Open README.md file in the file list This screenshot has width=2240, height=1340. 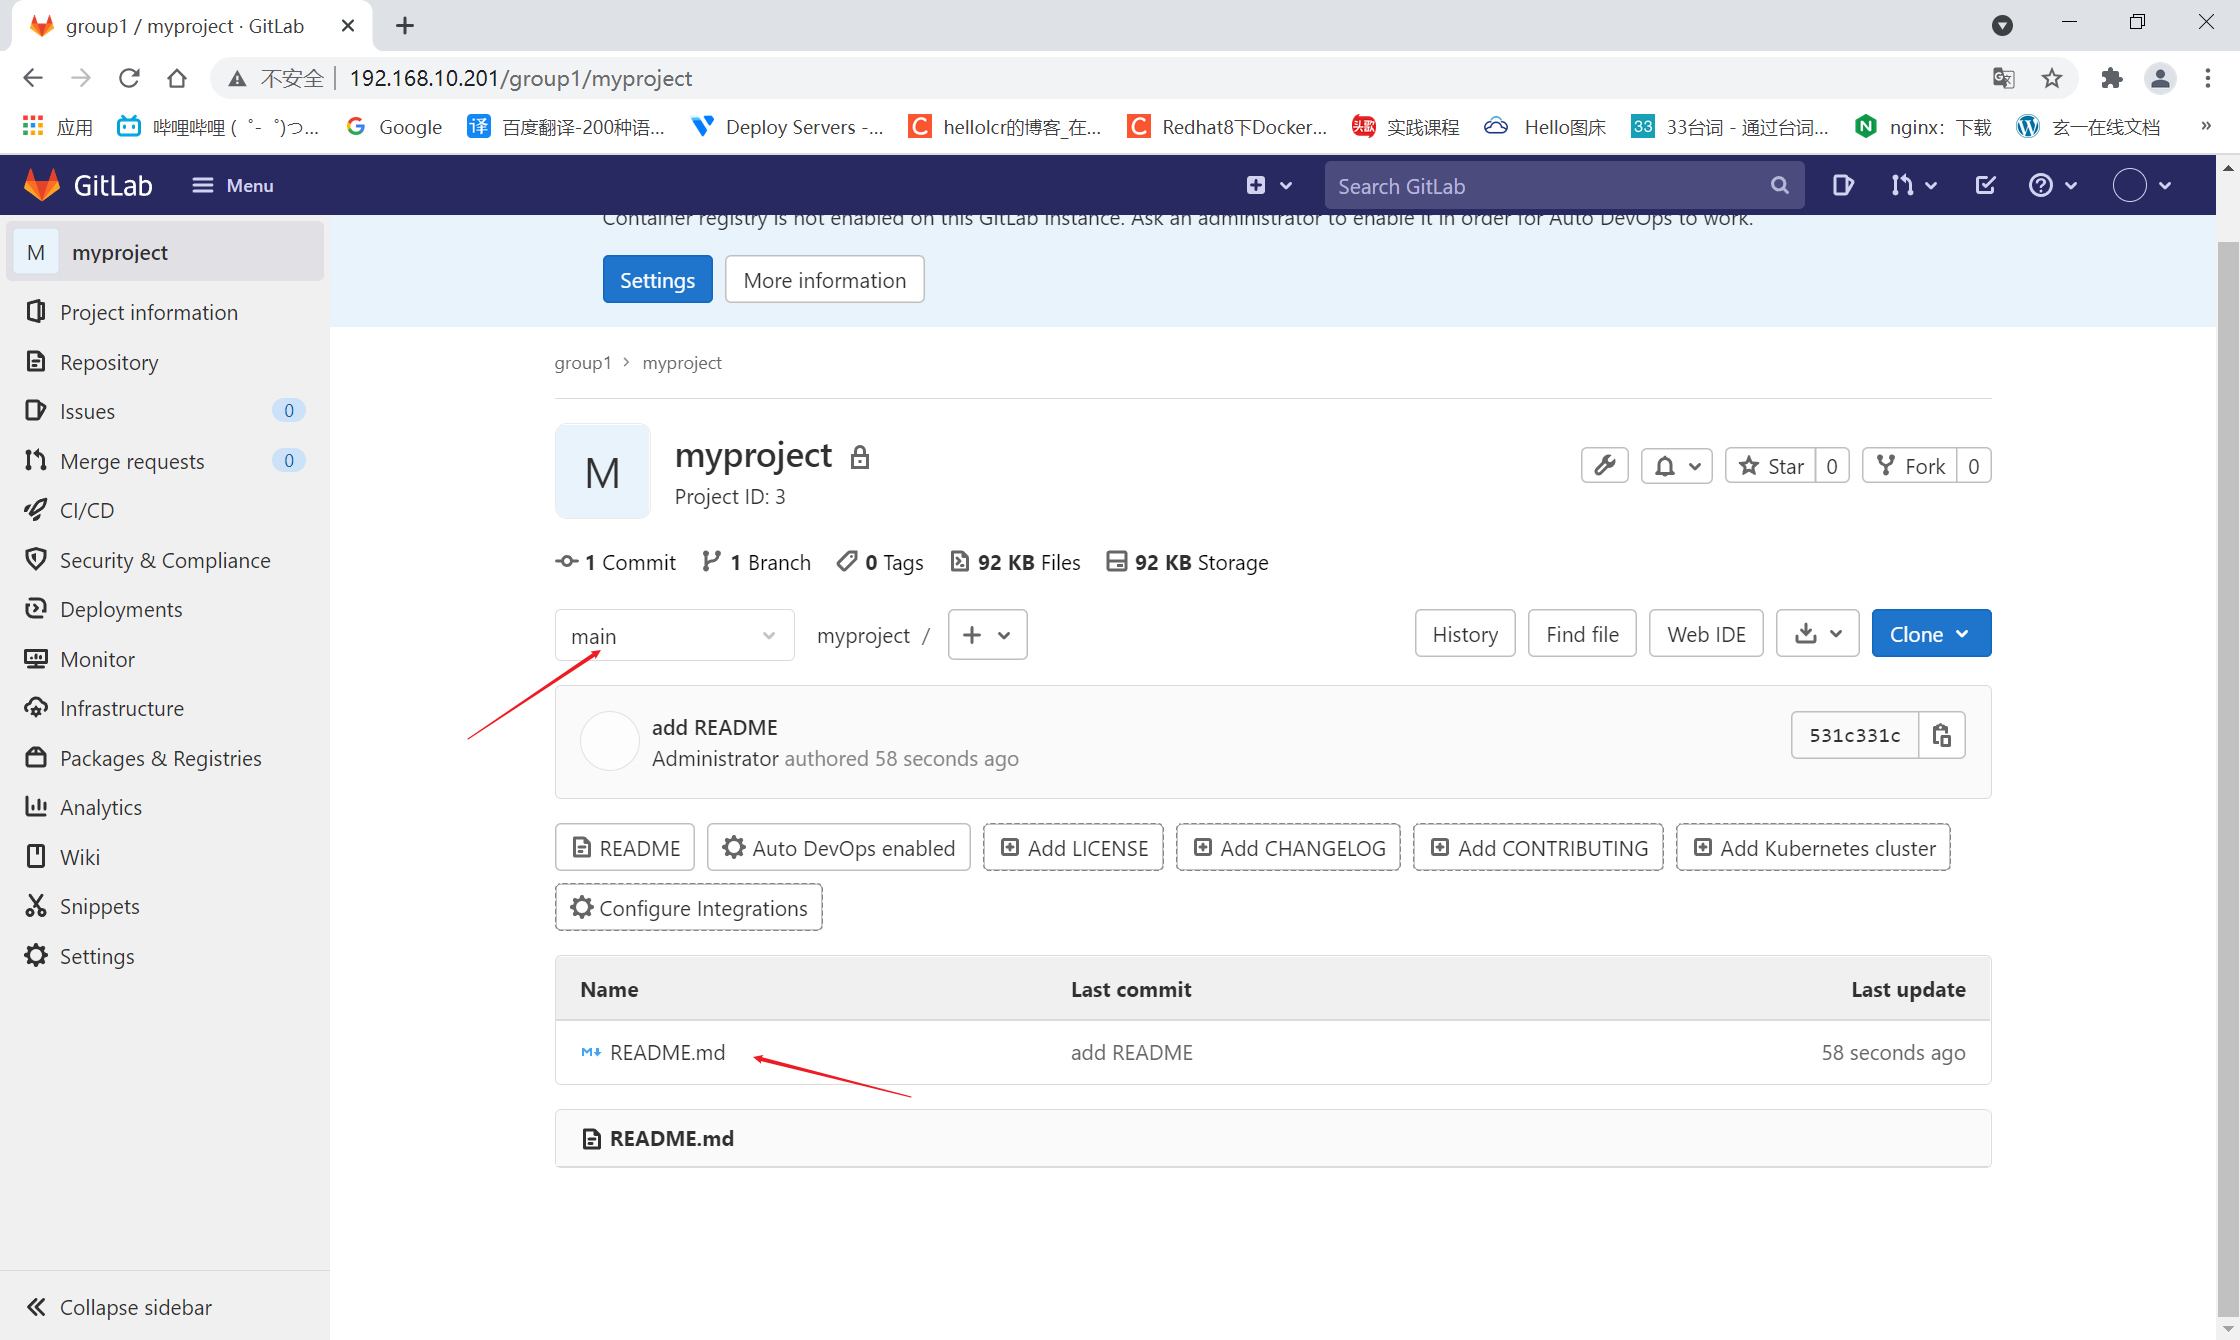pos(667,1052)
